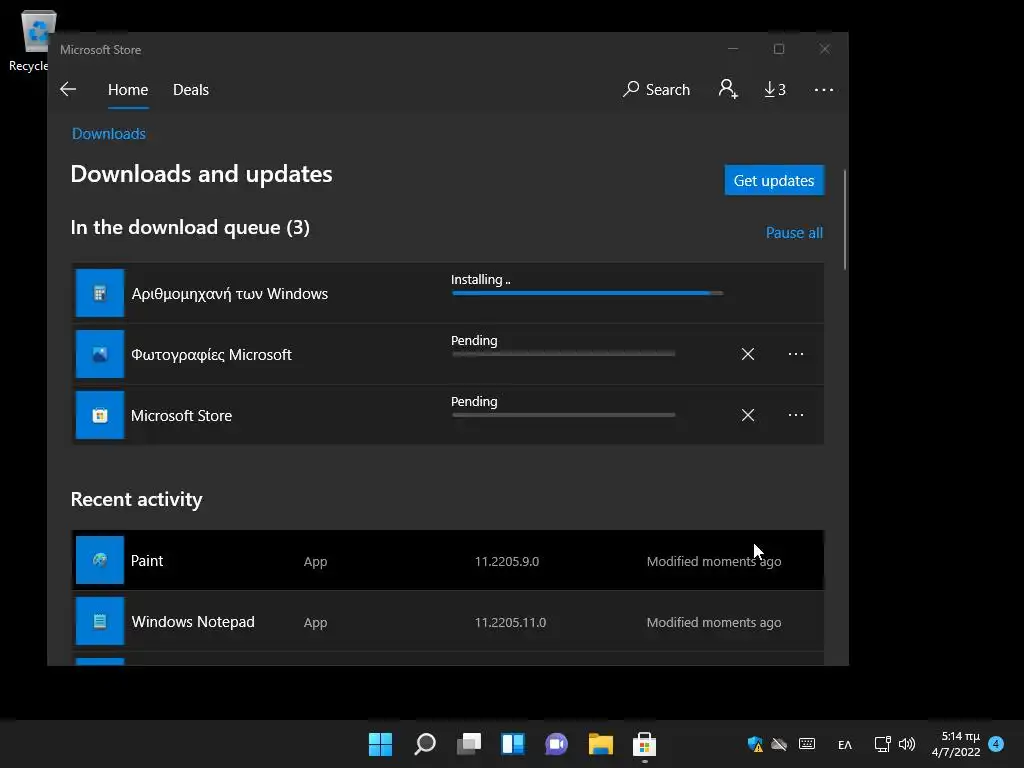This screenshot has width=1024, height=768.
Task: Click Notepad version 11.2205.11.0
Action: [510, 622]
